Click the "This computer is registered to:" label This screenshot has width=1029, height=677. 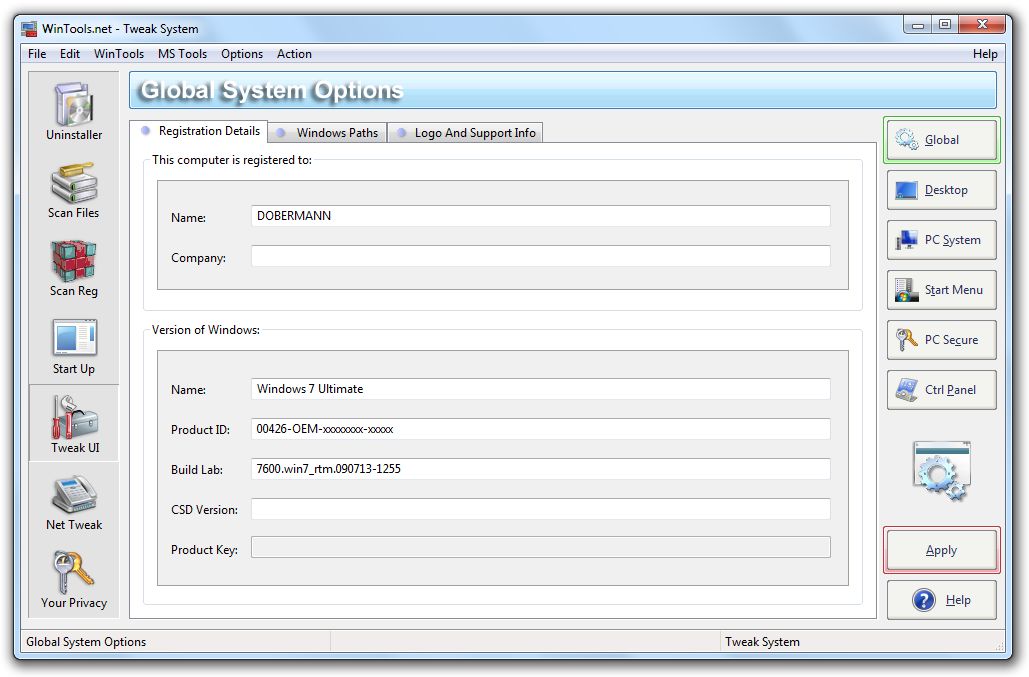coord(232,160)
